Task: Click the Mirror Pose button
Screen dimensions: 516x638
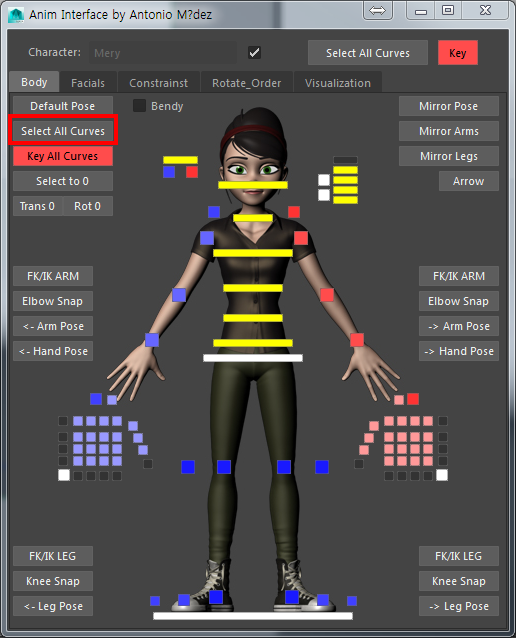Action: [x=449, y=106]
